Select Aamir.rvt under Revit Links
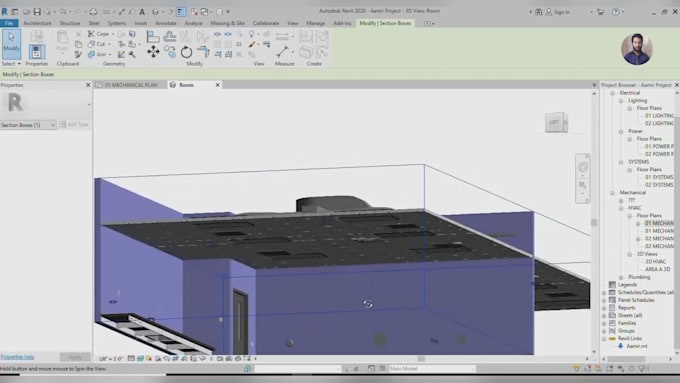Image resolution: width=680 pixels, height=383 pixels. pos(637,346)
